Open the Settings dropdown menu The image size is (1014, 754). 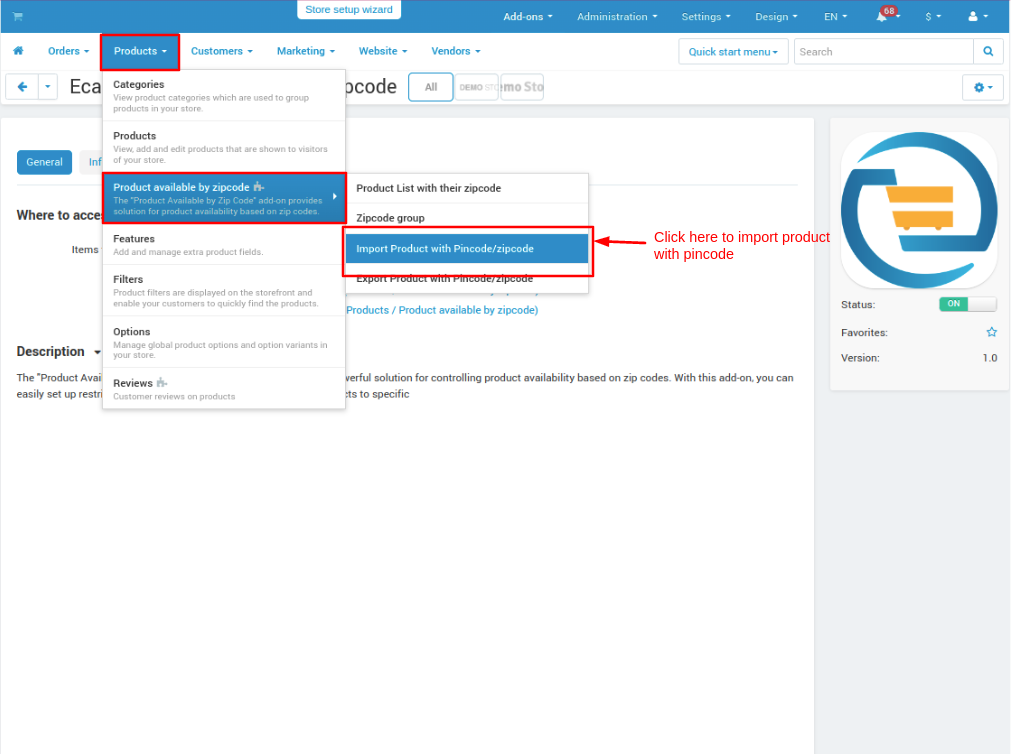point(706,17)
